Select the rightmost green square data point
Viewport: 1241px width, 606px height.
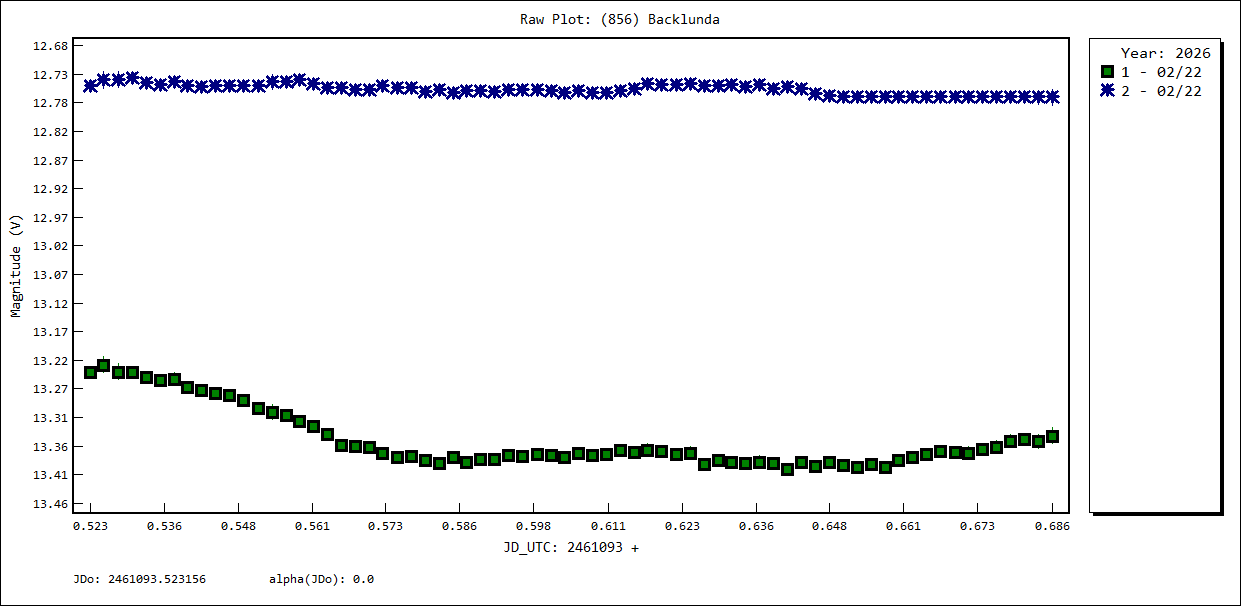tap(1052, 436)
